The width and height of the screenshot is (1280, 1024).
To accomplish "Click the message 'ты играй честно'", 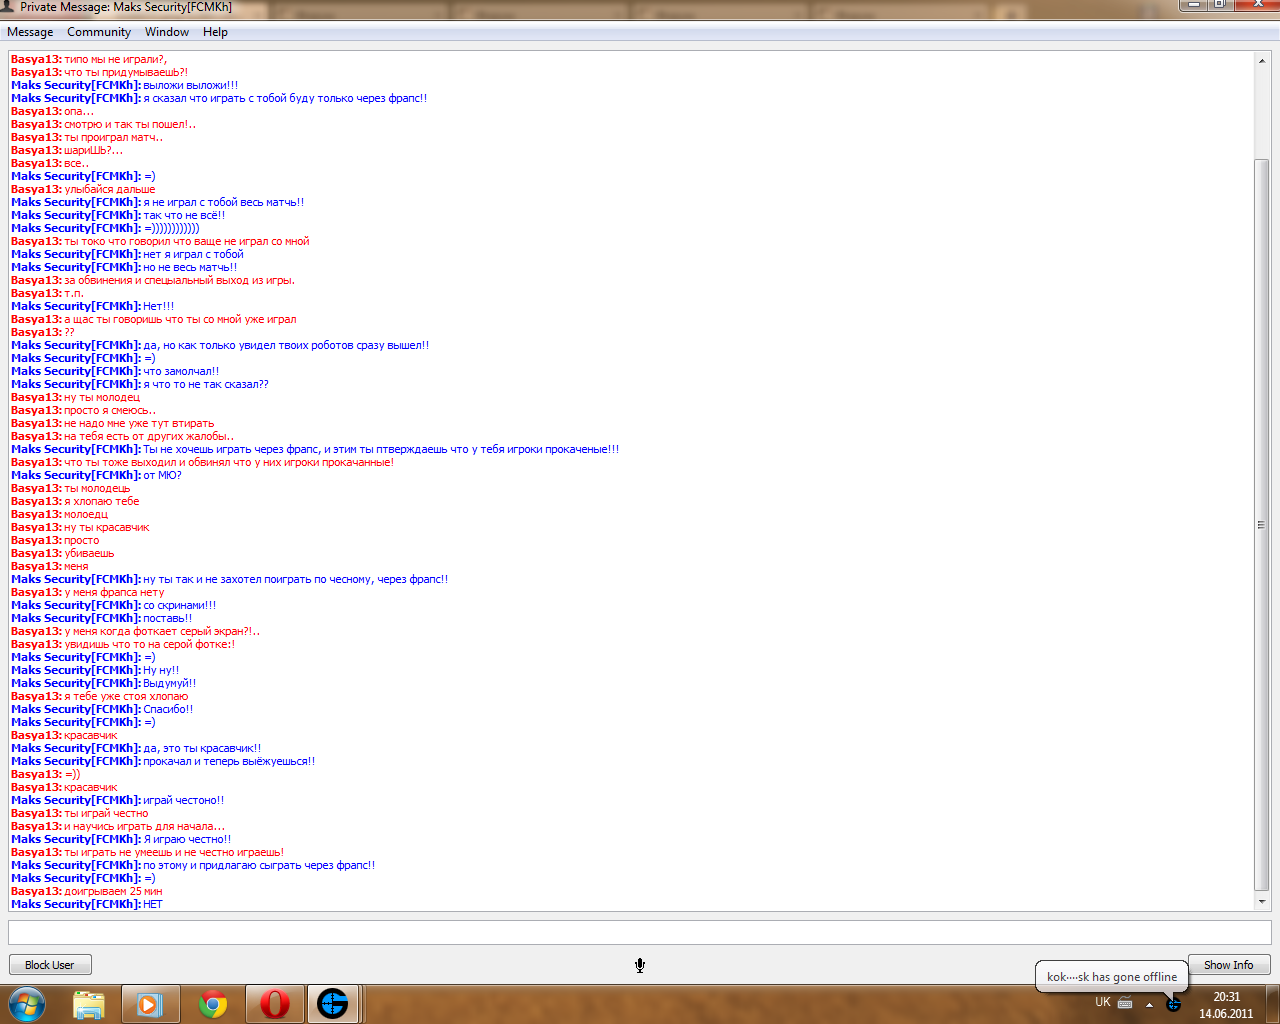I will pos(106,813).
